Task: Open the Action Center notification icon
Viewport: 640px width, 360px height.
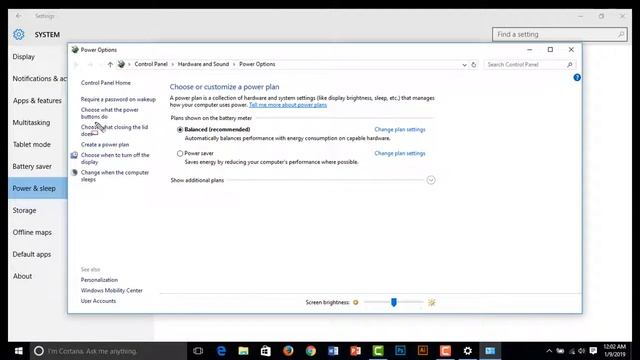Action: tap(593, 351)
